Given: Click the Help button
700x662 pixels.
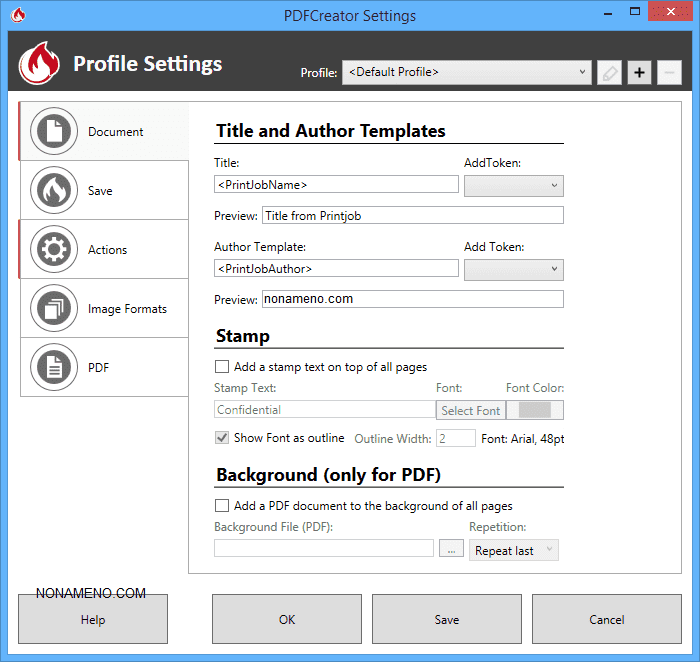Looking at the screenshot, I should point(93,619).
